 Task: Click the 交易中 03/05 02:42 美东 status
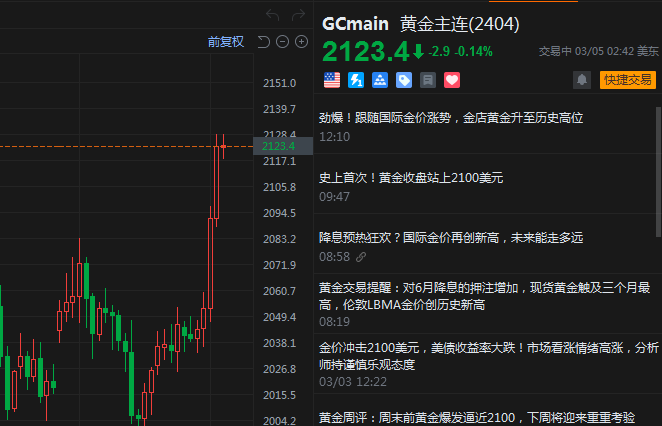pyautogui.click(x=598, y=52)
